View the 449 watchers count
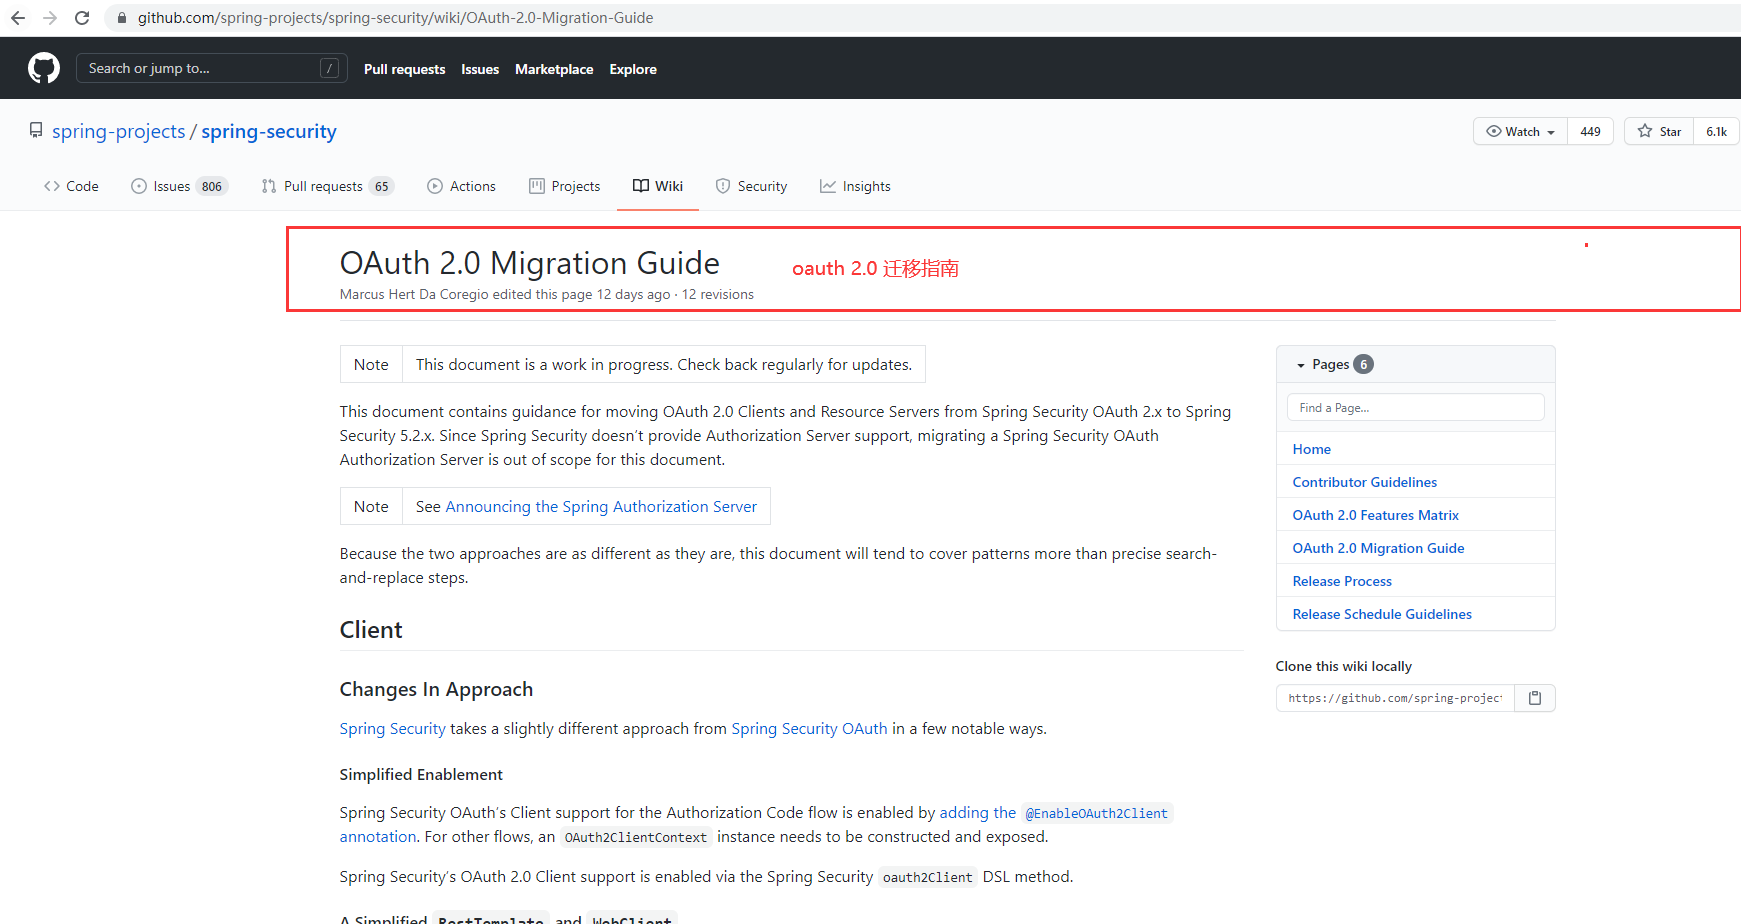 1590,131
